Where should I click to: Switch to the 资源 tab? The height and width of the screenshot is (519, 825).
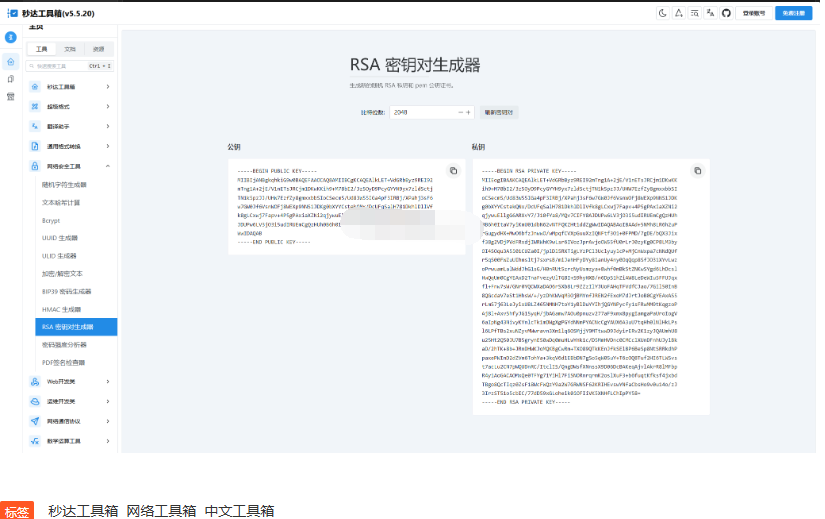(x=98, y=49)
